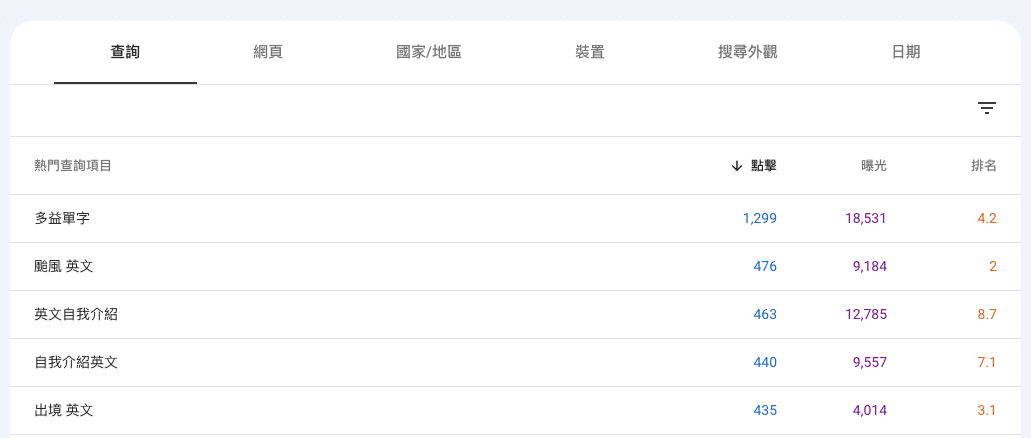Open the filter rows icon
Viewport: 1031px width, 438px height.
(x=987, y=108)
